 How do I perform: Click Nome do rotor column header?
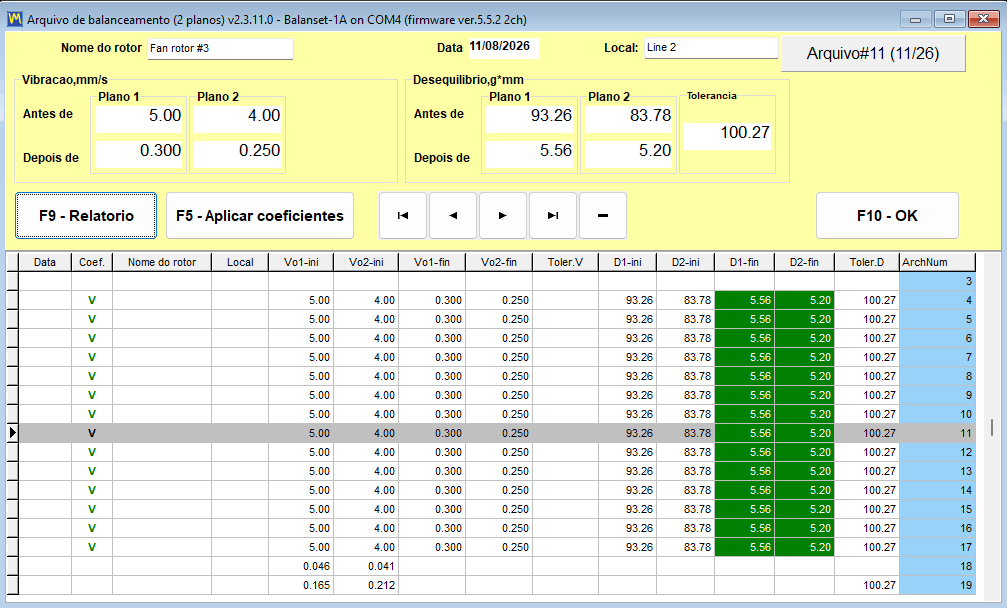point(162,262)
